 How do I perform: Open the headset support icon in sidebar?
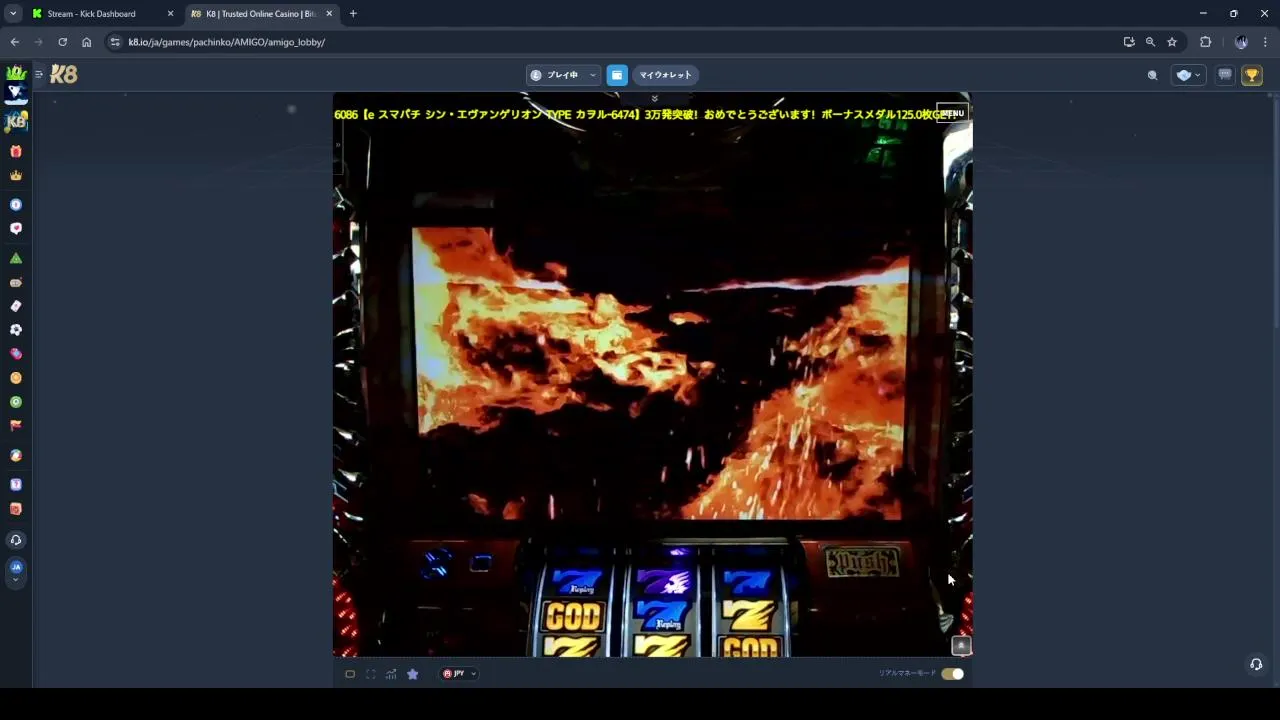click(15, 540)
